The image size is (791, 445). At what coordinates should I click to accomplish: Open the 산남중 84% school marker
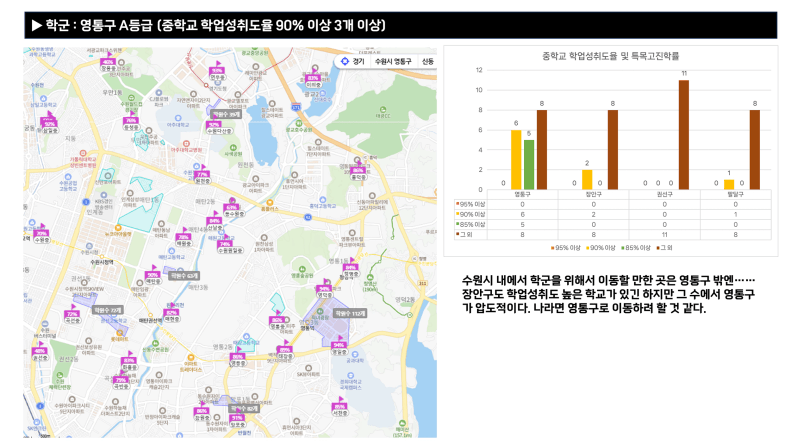[x=214, y=223]
